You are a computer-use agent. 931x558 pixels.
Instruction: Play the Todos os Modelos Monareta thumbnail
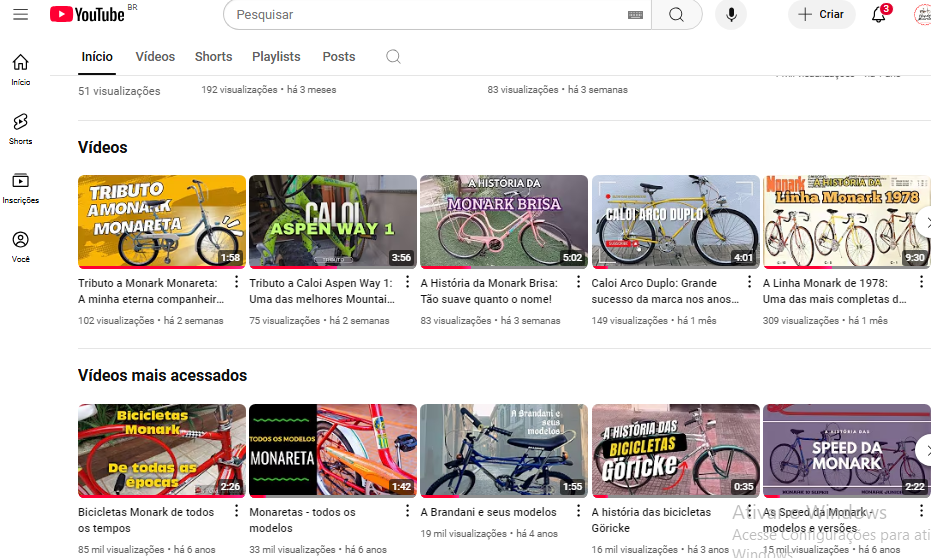[x=333, y=451]
